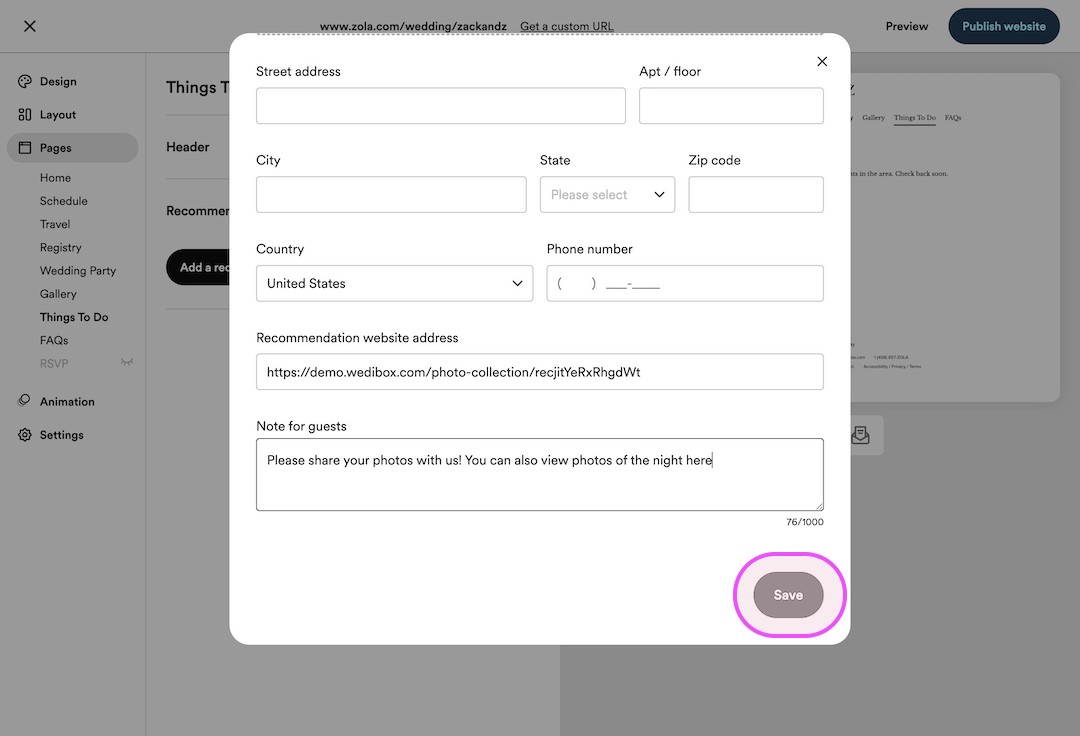1080x736 pixels.
Task: Open the State dropdown
Action: 607,194
